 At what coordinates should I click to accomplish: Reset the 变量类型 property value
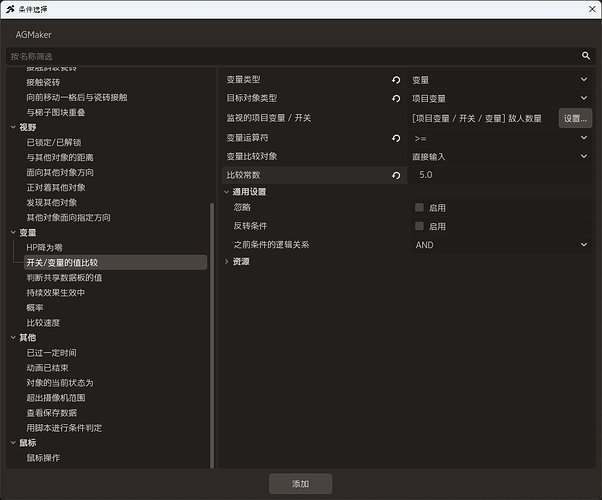pyautogui.click(x=396, y=80)
